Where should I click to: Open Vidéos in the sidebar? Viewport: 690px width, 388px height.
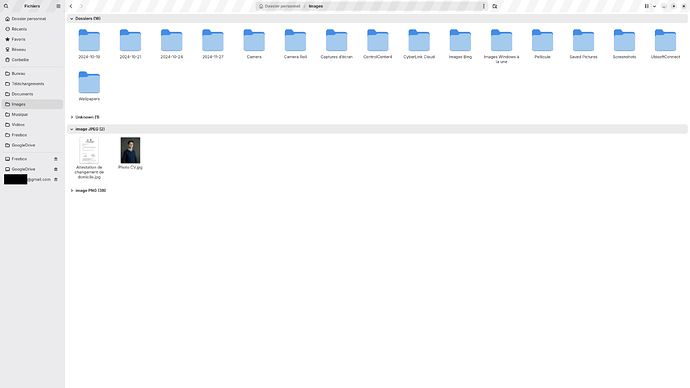click(x=33, y=124)
